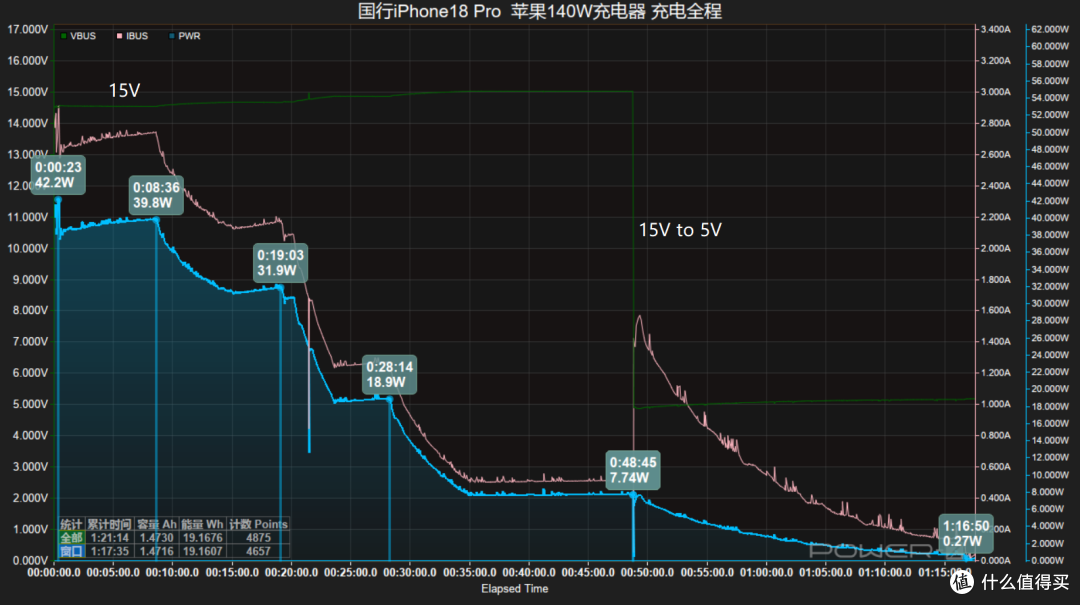The height and width of the screenshot is (605, 1080).
Task: Click the 统计 table header
Action: pyautogui.click(x=71, y=524)
